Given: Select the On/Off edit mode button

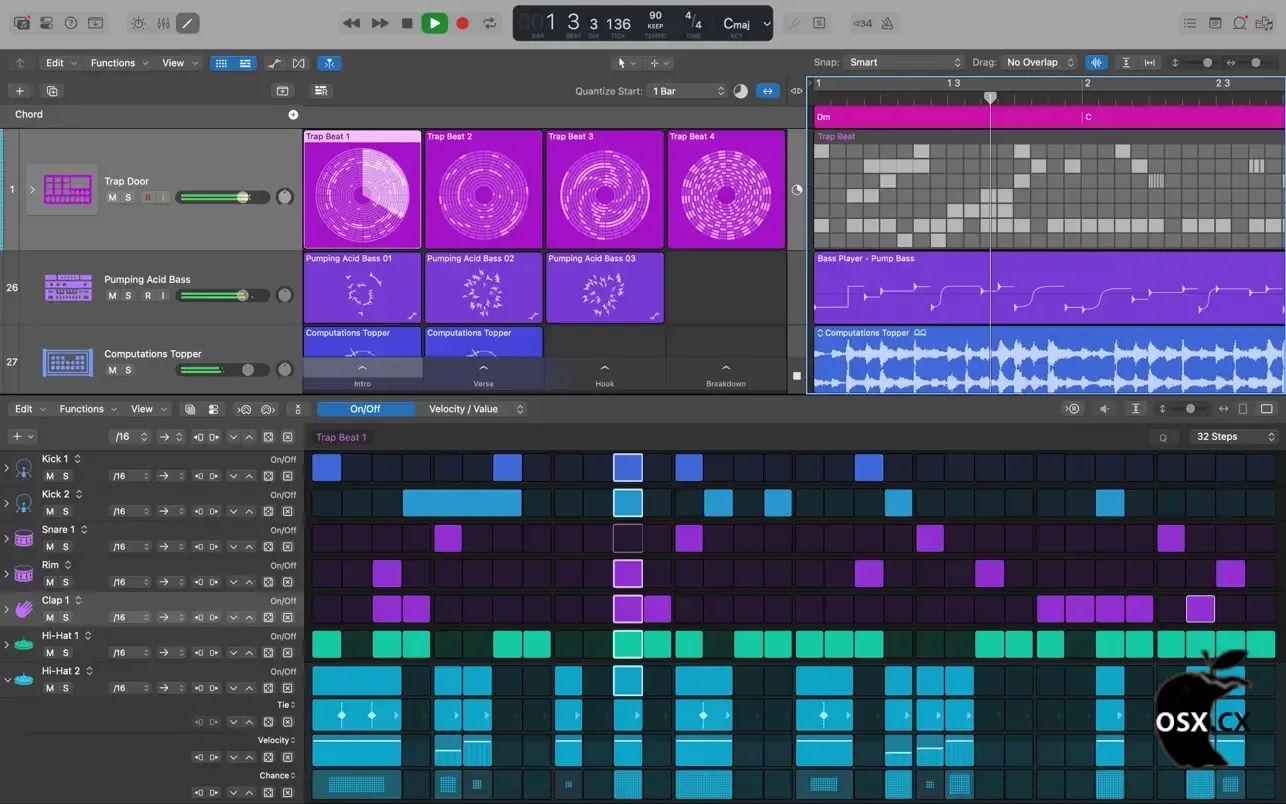Looking at the screenshot, I should 365,409.
